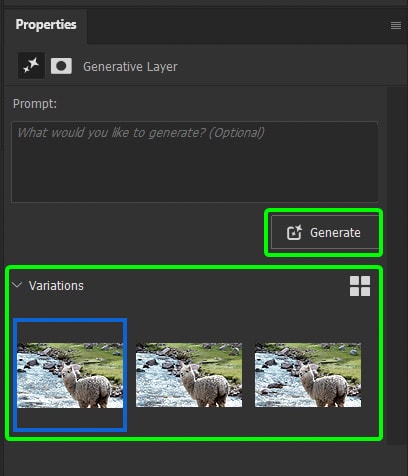Screen dimensions: 408x476
Task: Collapse the Variations section chevron
Action: [x=17, y=285]
